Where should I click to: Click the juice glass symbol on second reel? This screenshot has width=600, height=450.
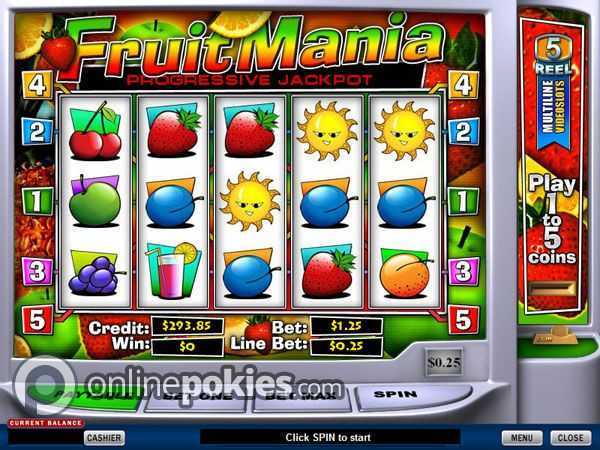(x=173, y=271)
